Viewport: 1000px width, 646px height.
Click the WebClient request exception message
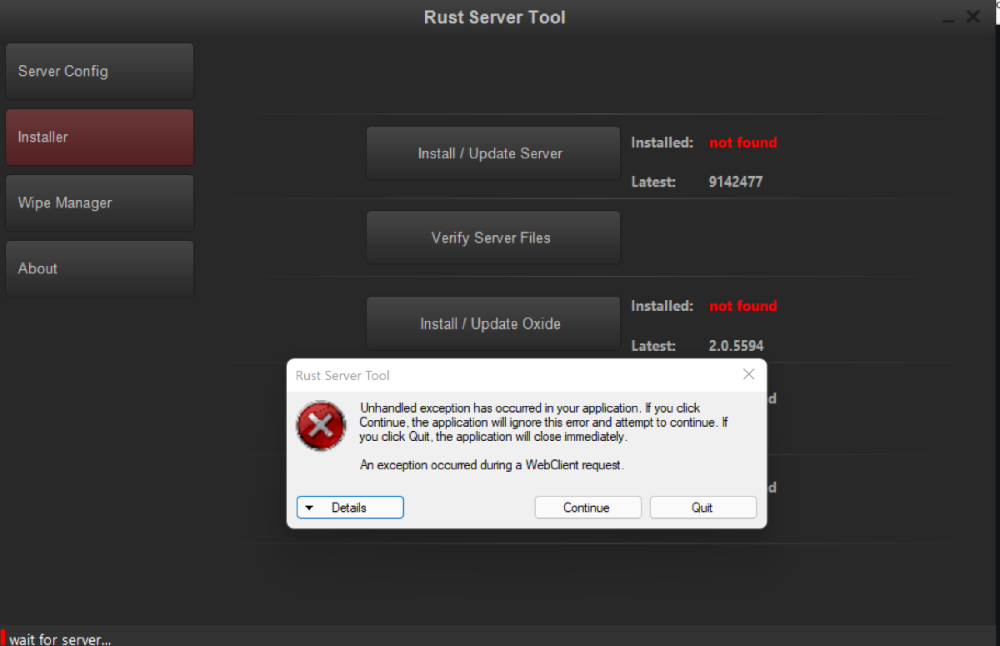tap(491, 465)
